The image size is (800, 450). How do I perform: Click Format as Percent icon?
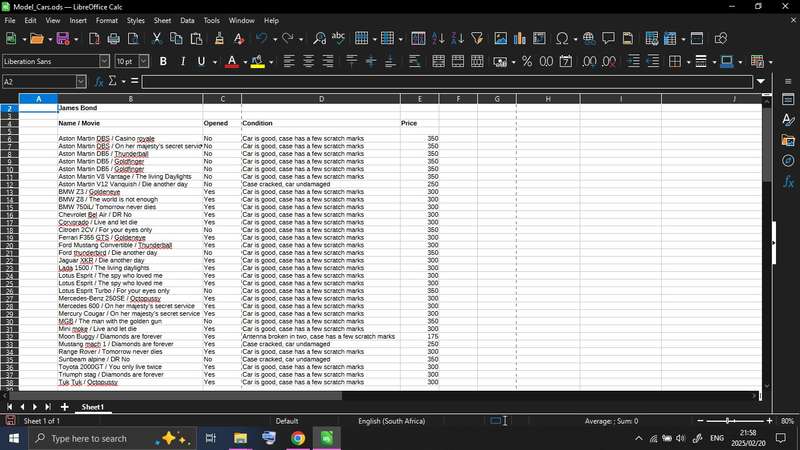click(527, 62)
